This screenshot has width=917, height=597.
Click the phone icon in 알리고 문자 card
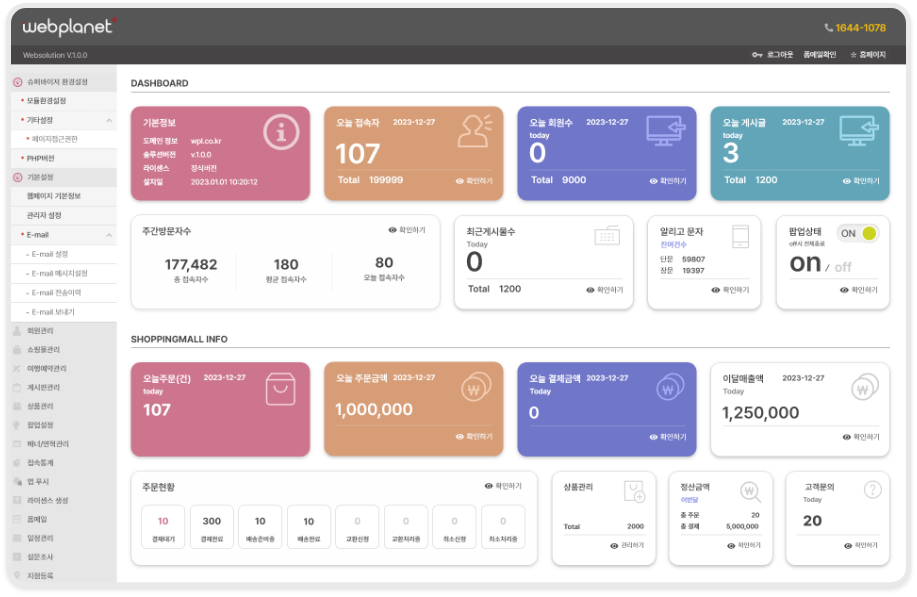pyautogui.click(x=741, y=236)
